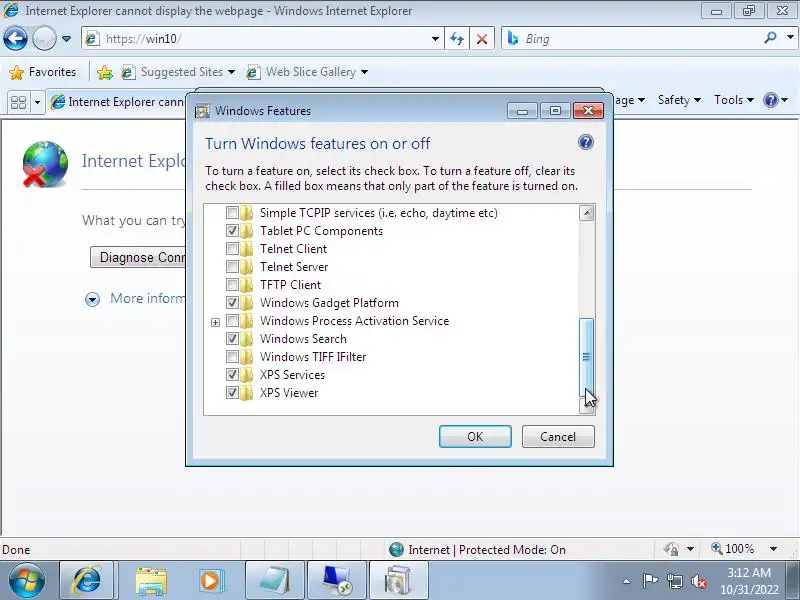Check Simple TCPIP services checkbox
Image resolution: width=800 pixels, height=600 pixels.
(232, 212)
